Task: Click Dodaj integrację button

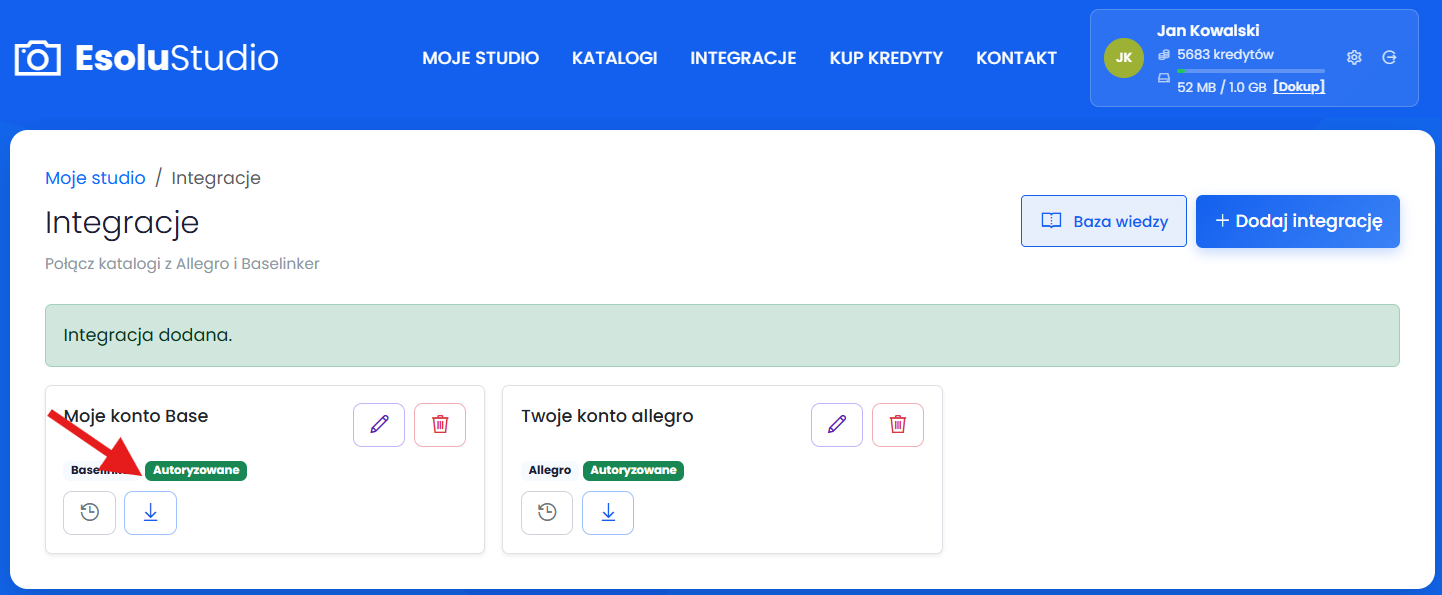Action: (1298, 221)
